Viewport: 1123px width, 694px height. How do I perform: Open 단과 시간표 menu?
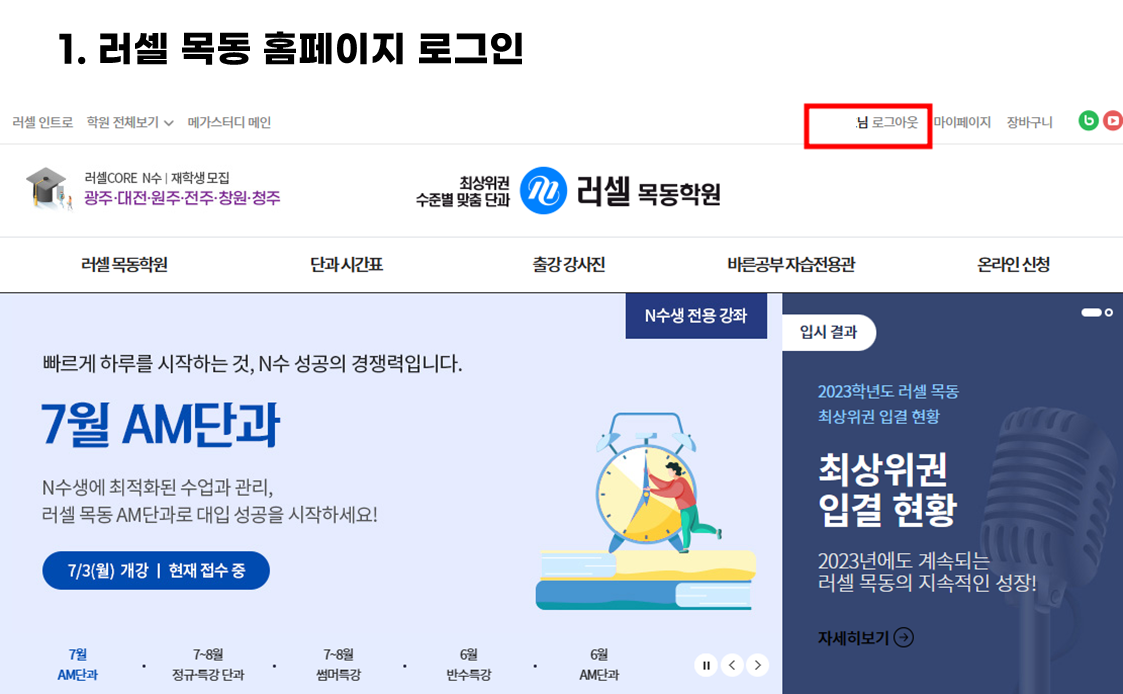pyautogui.click(x=347, y=264)
